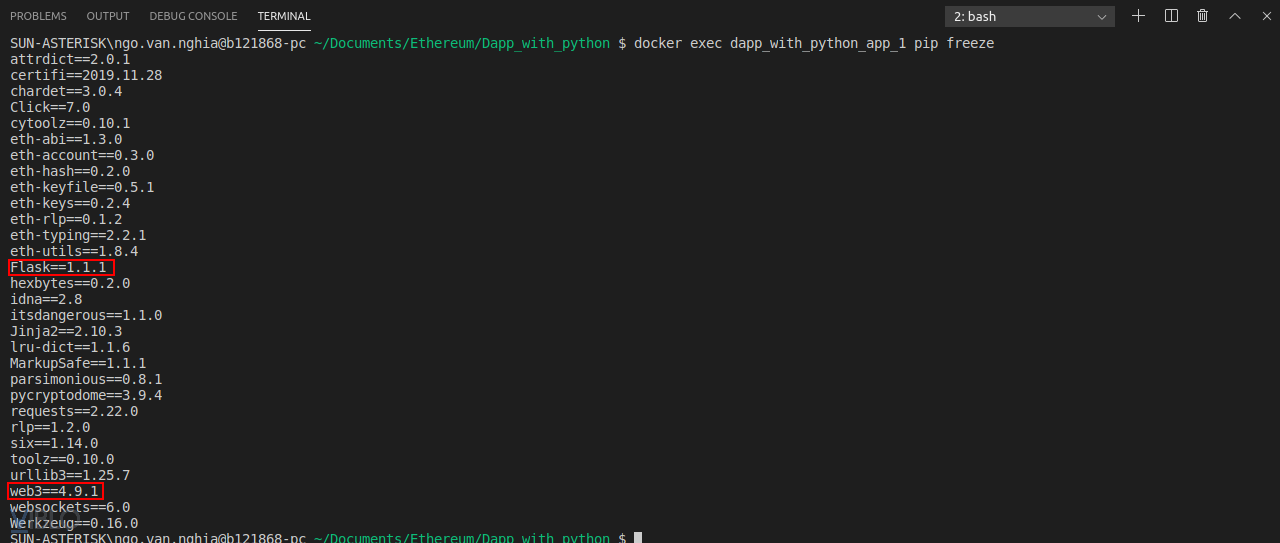Click the docker exec pip freeze command text

coord(813,44)
